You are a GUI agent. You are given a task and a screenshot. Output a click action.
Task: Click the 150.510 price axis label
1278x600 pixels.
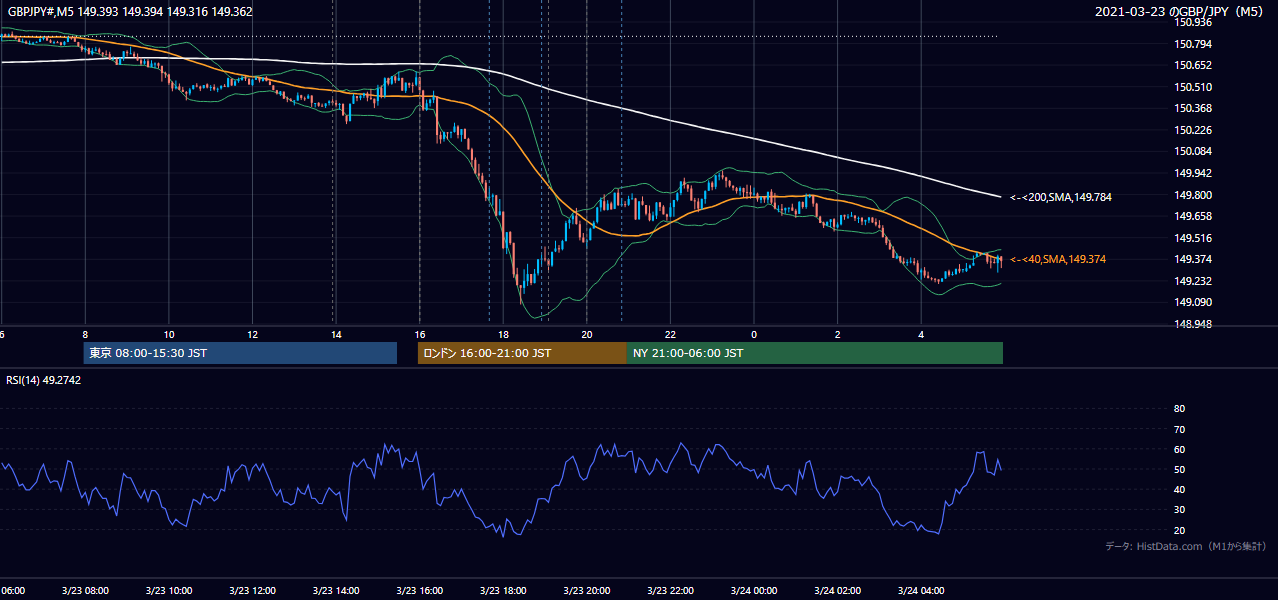coord(1194,87)
